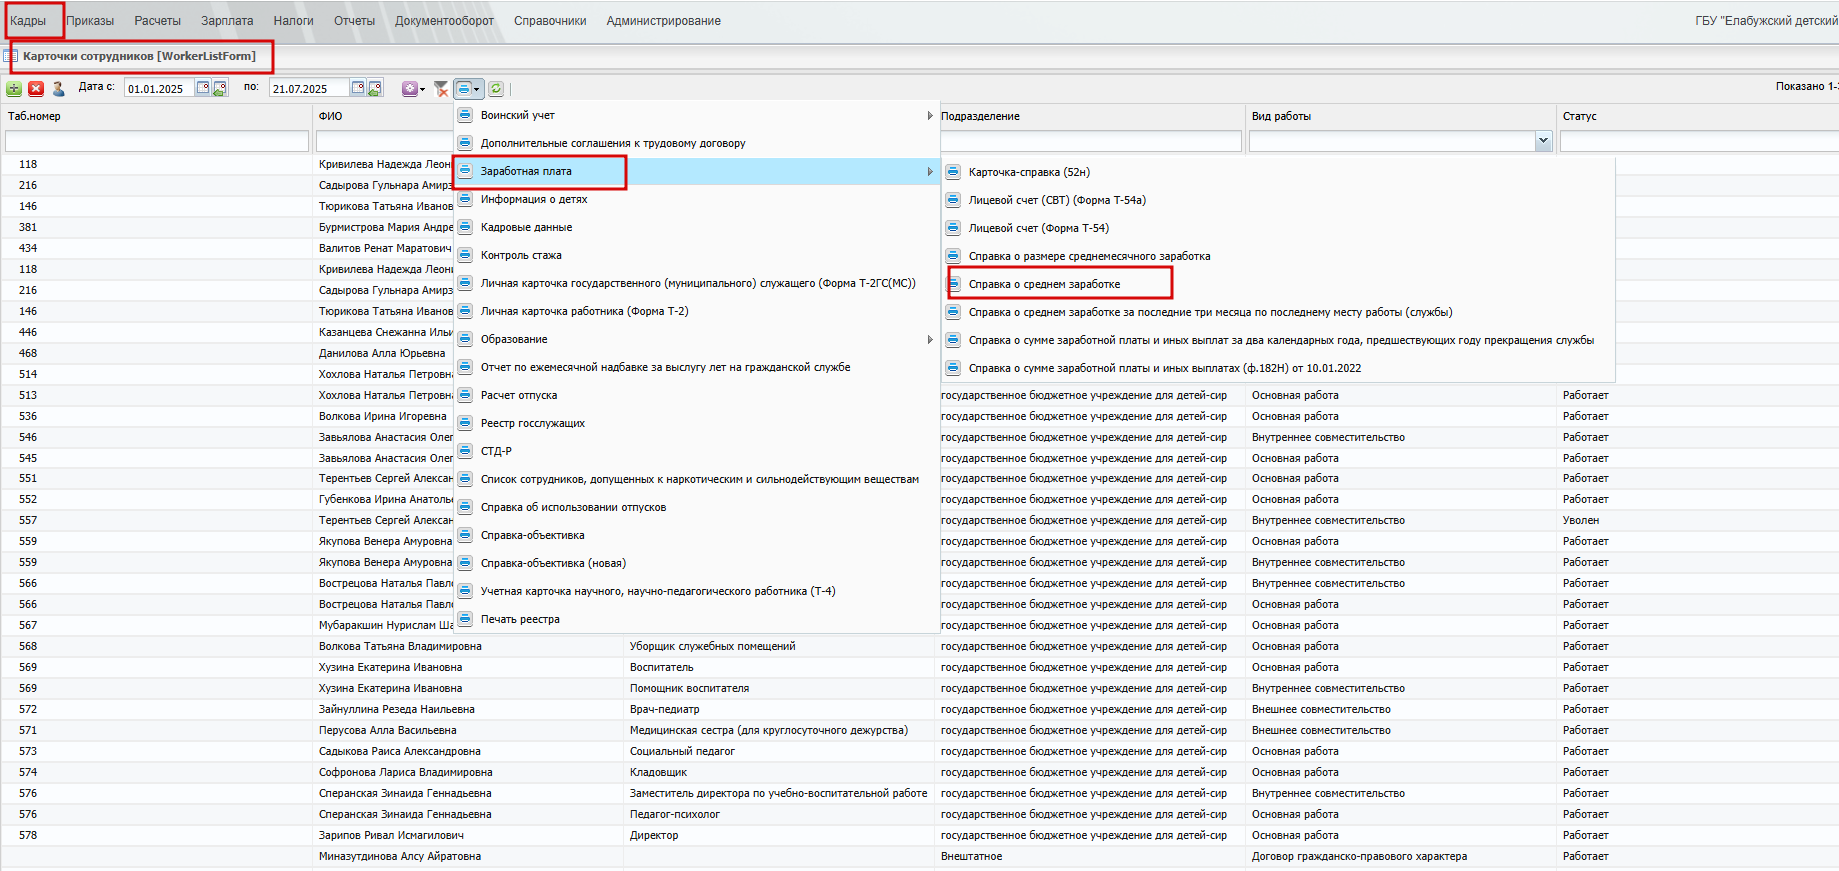Choose Кадровые данные report
This screenshot has width=1839, height=871.
click(697, 227)
